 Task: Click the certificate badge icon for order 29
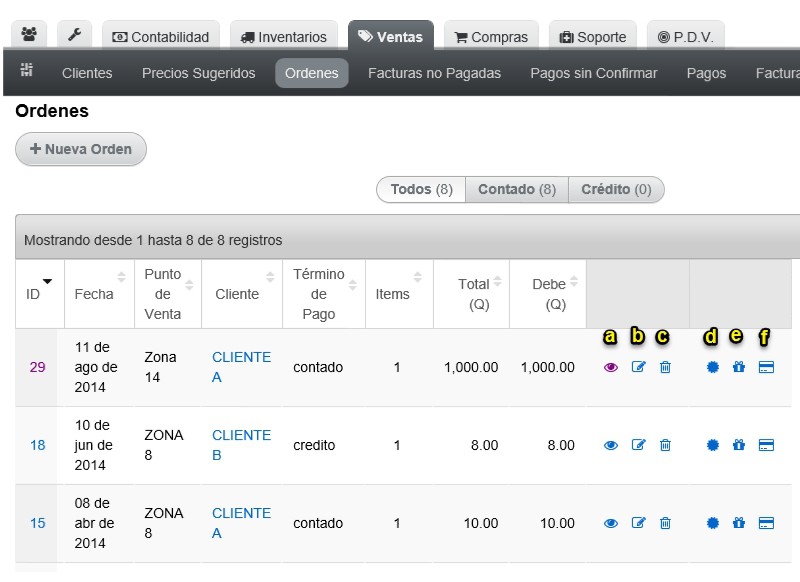[713, 367]
